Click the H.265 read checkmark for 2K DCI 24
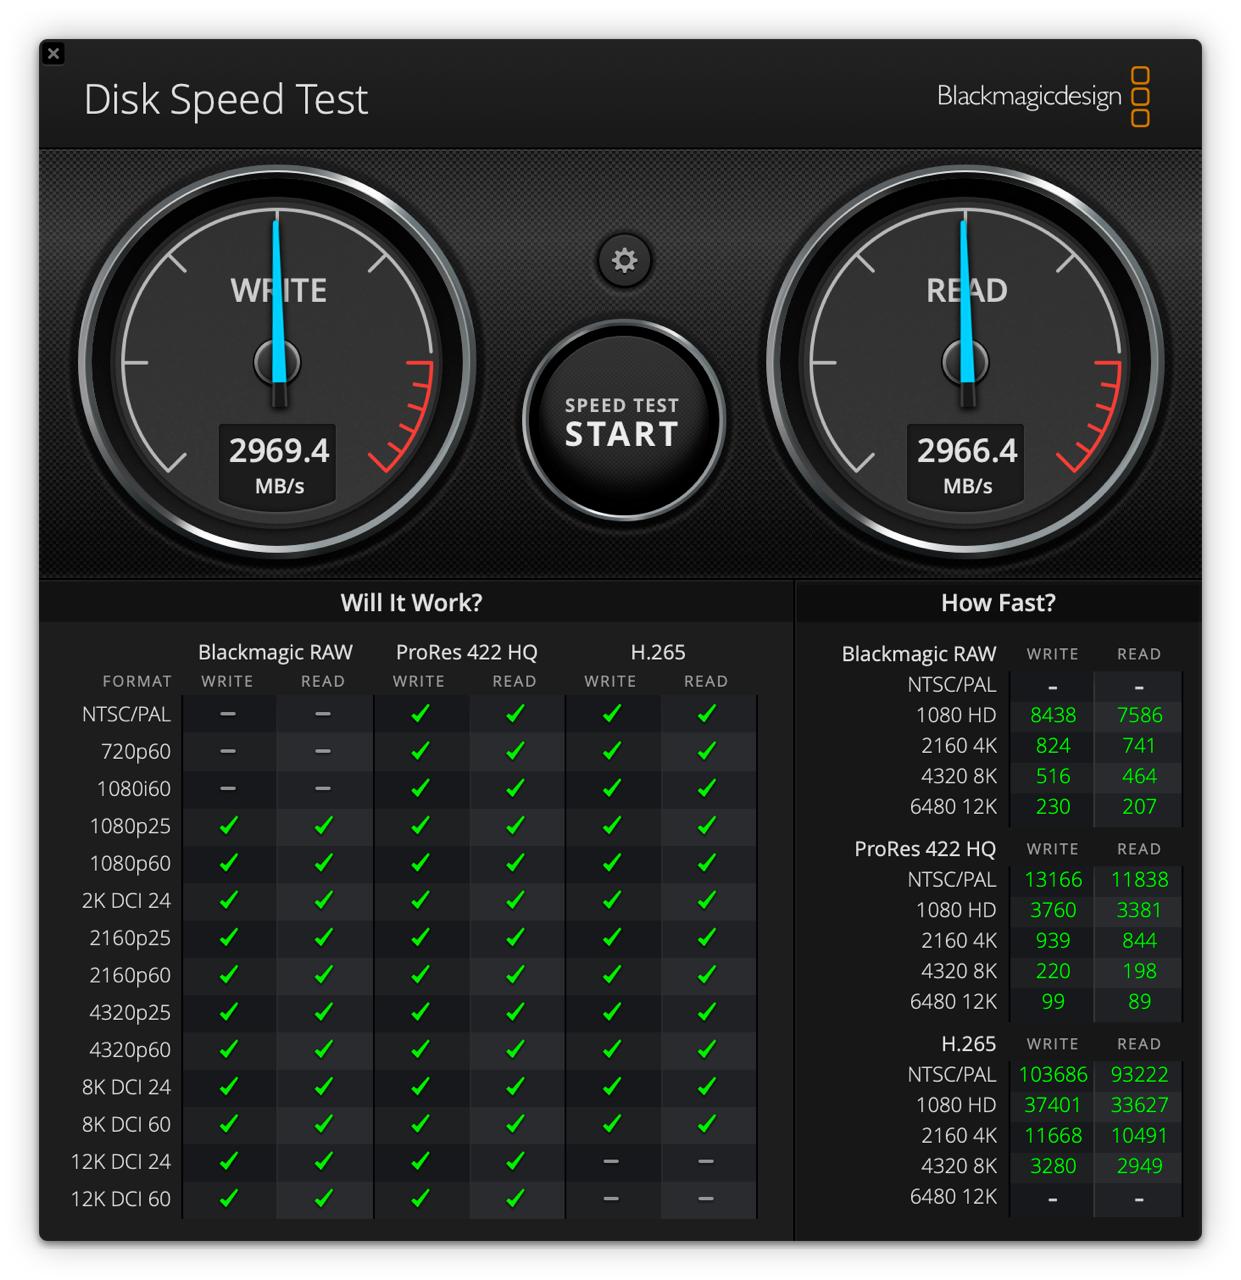 [x=706, y=900]
